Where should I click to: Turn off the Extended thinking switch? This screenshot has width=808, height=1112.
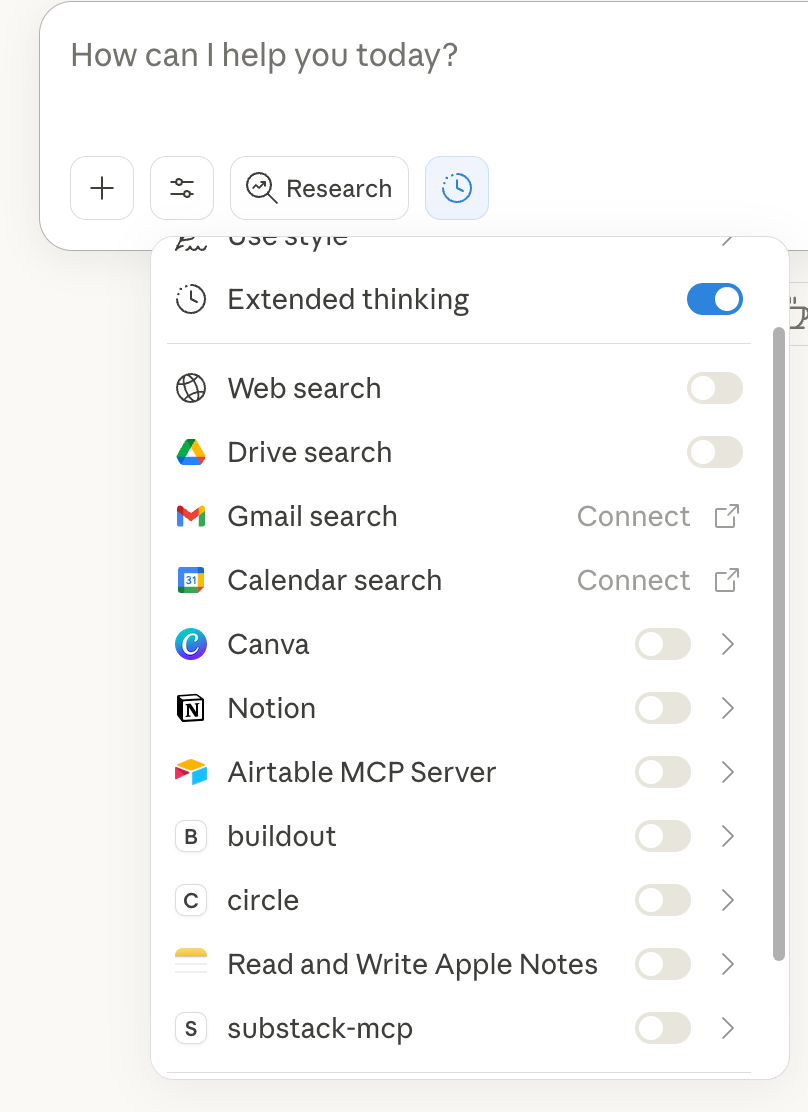714,299
